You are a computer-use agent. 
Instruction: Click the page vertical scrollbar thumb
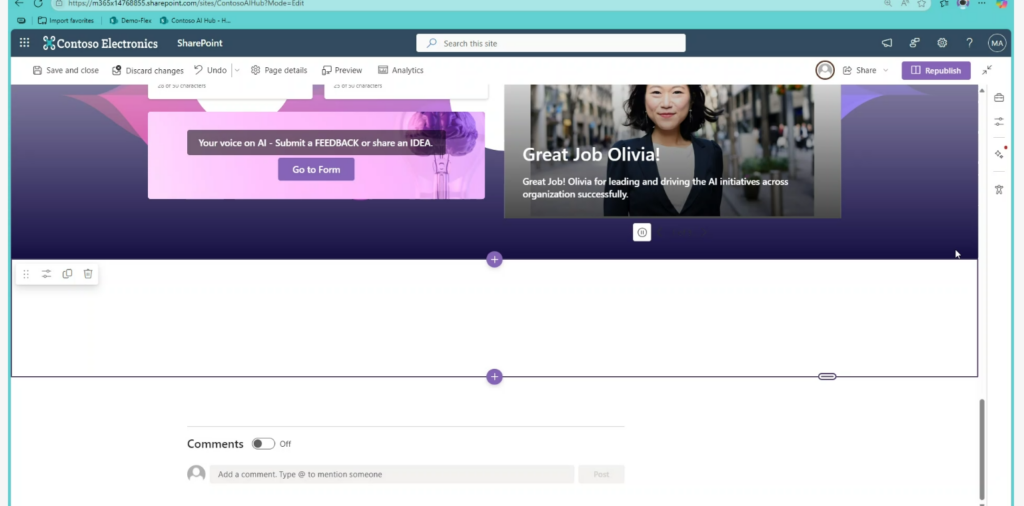[981, 448]
